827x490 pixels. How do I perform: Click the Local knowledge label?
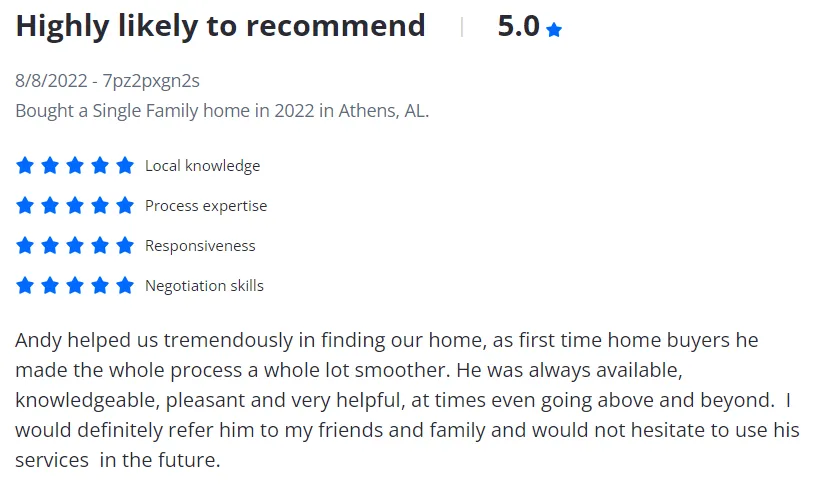tap(202, 166)
